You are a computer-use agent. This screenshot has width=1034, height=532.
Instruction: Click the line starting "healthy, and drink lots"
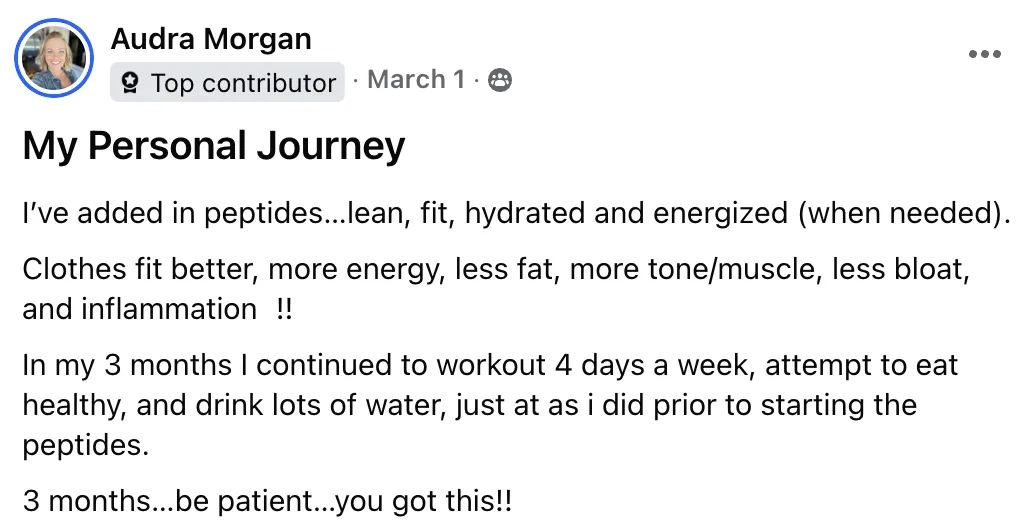tap(470, 405)
